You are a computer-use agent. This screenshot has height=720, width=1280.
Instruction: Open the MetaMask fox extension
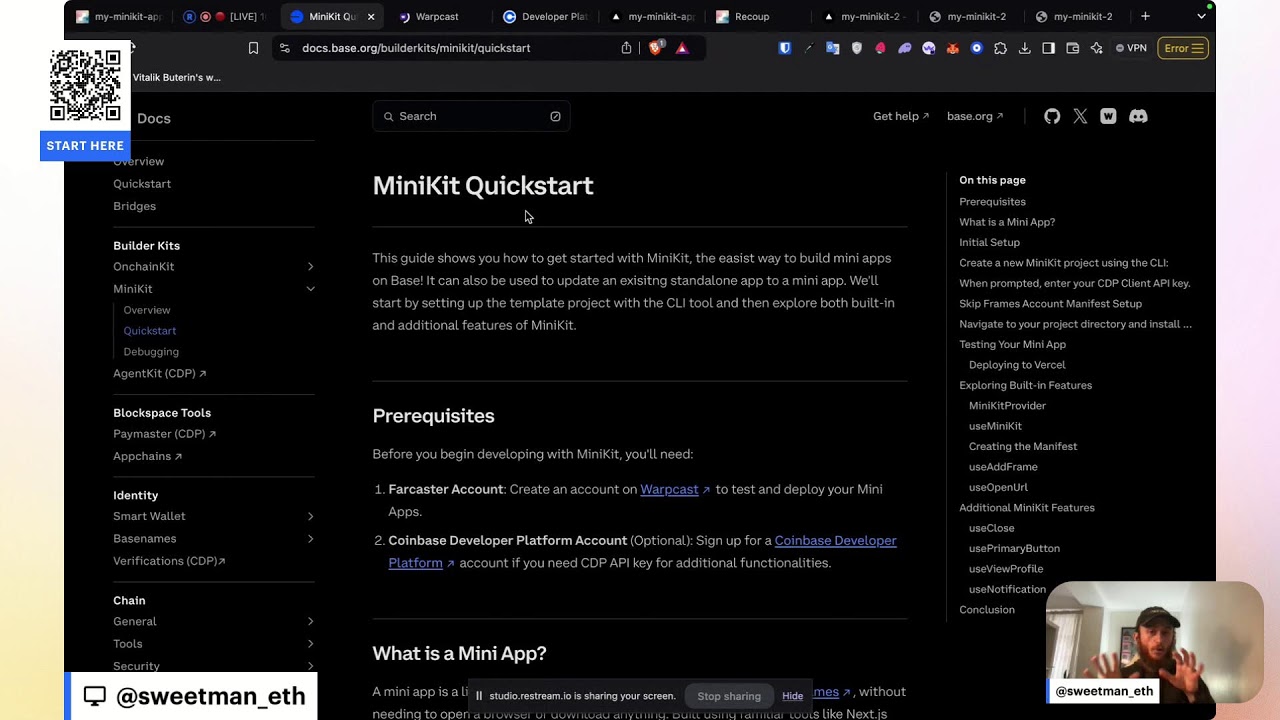point(952,48)
